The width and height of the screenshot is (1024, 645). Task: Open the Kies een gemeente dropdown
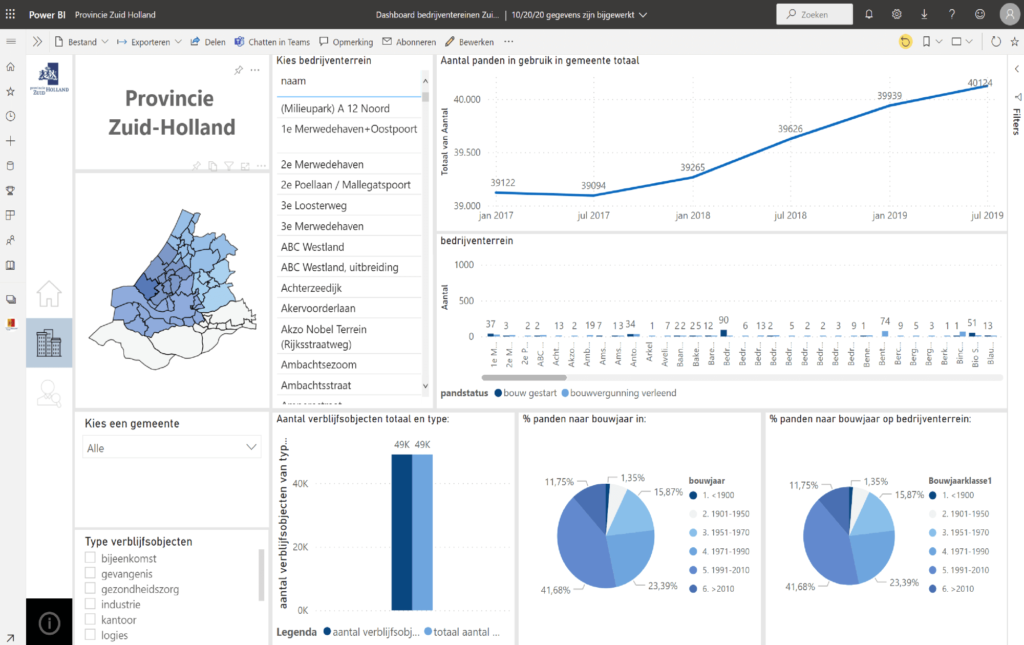point(171,448)
